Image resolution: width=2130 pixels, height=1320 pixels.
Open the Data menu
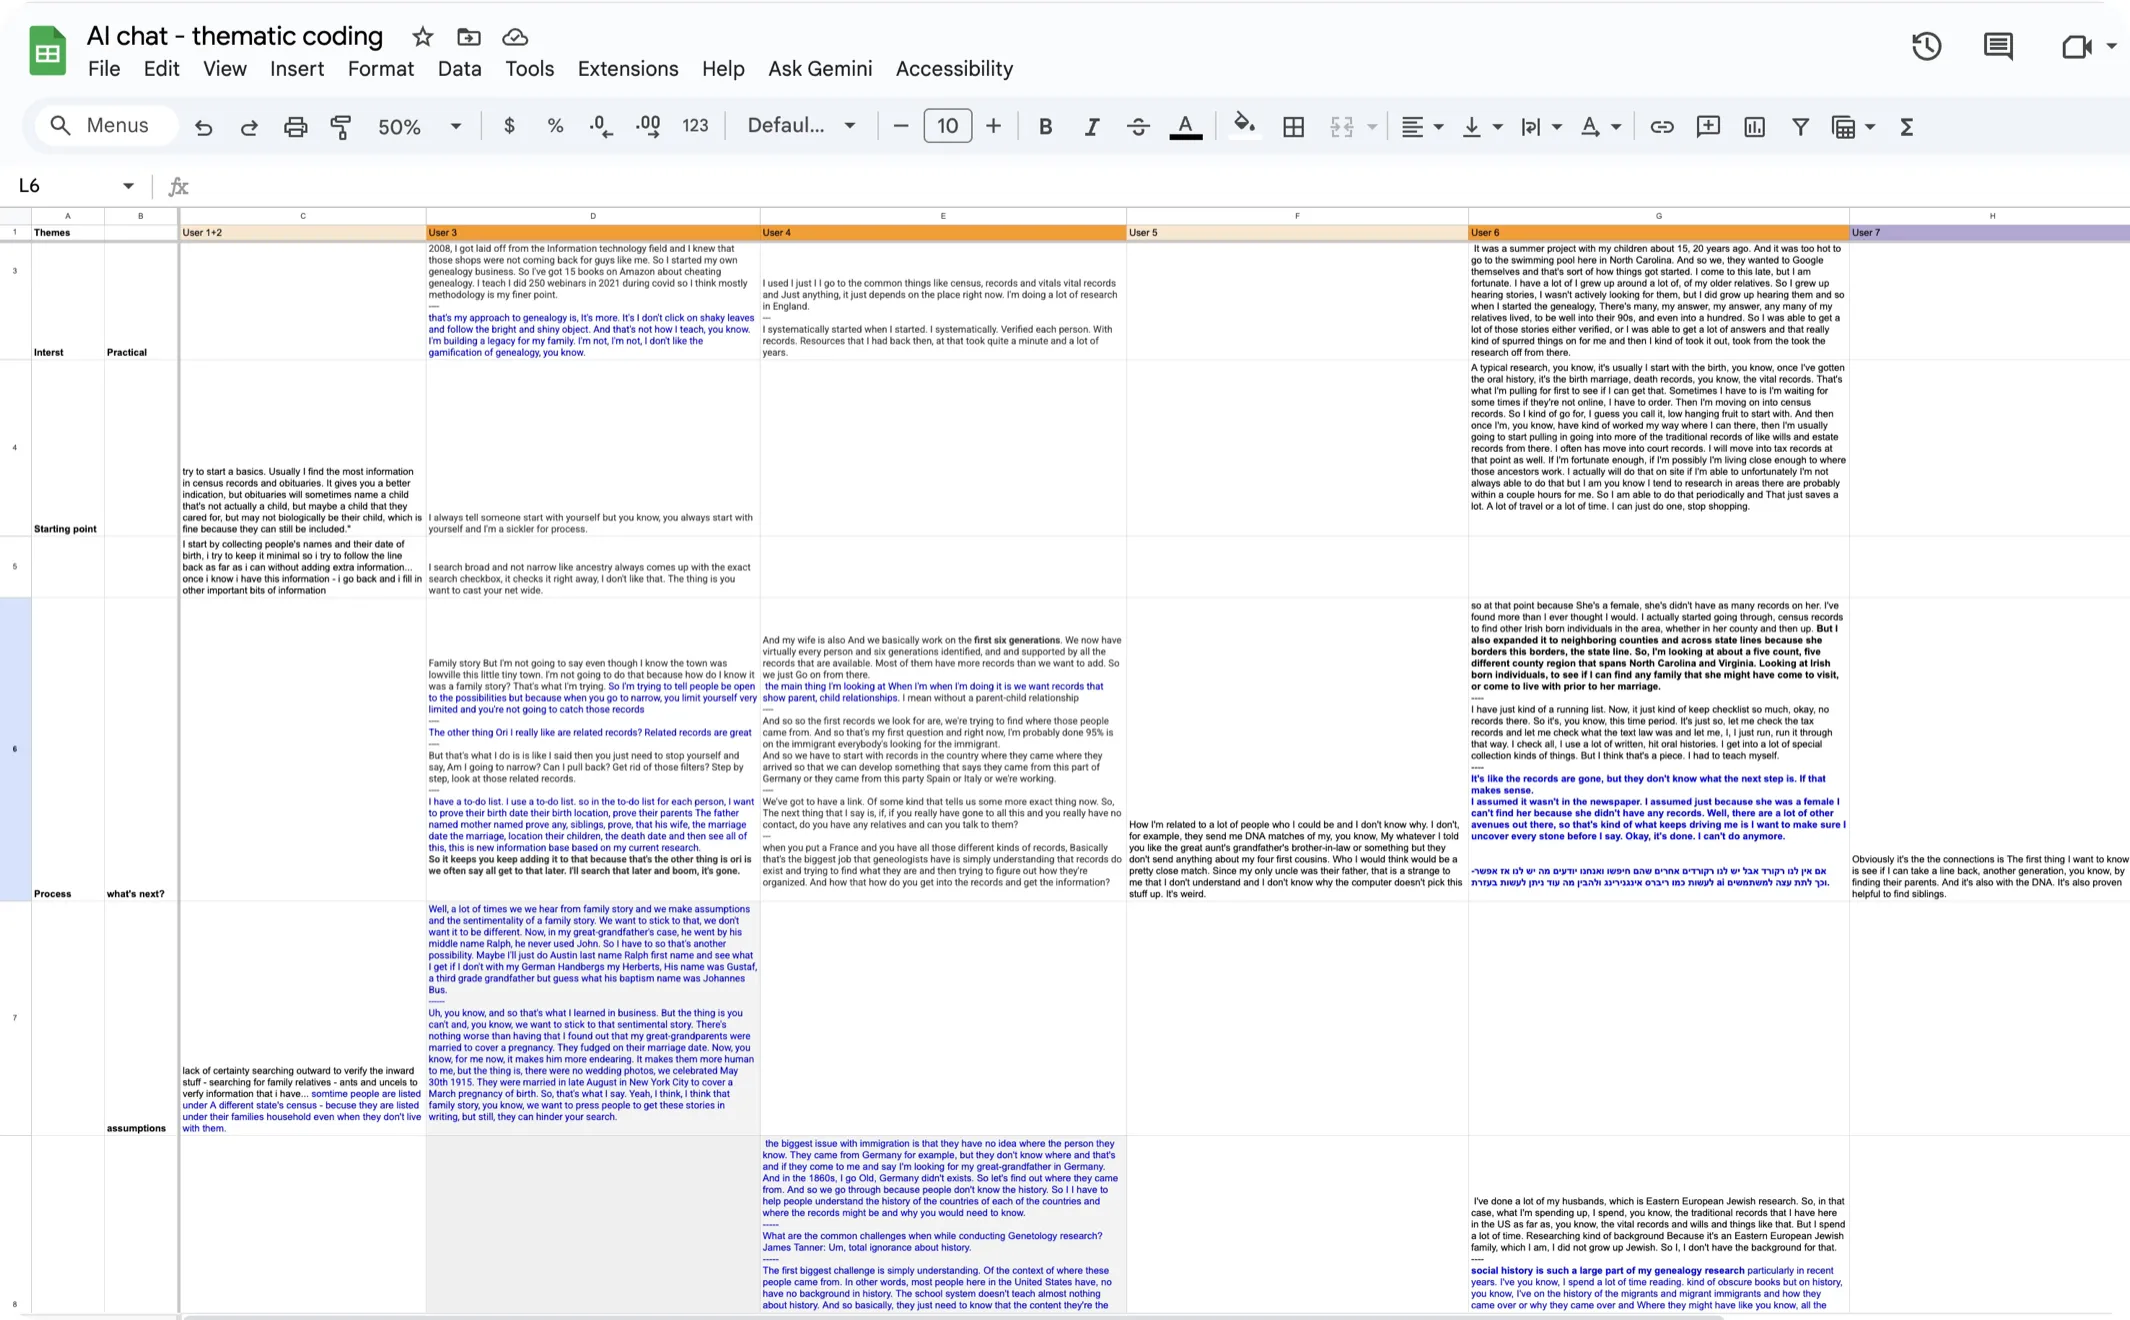459,69
